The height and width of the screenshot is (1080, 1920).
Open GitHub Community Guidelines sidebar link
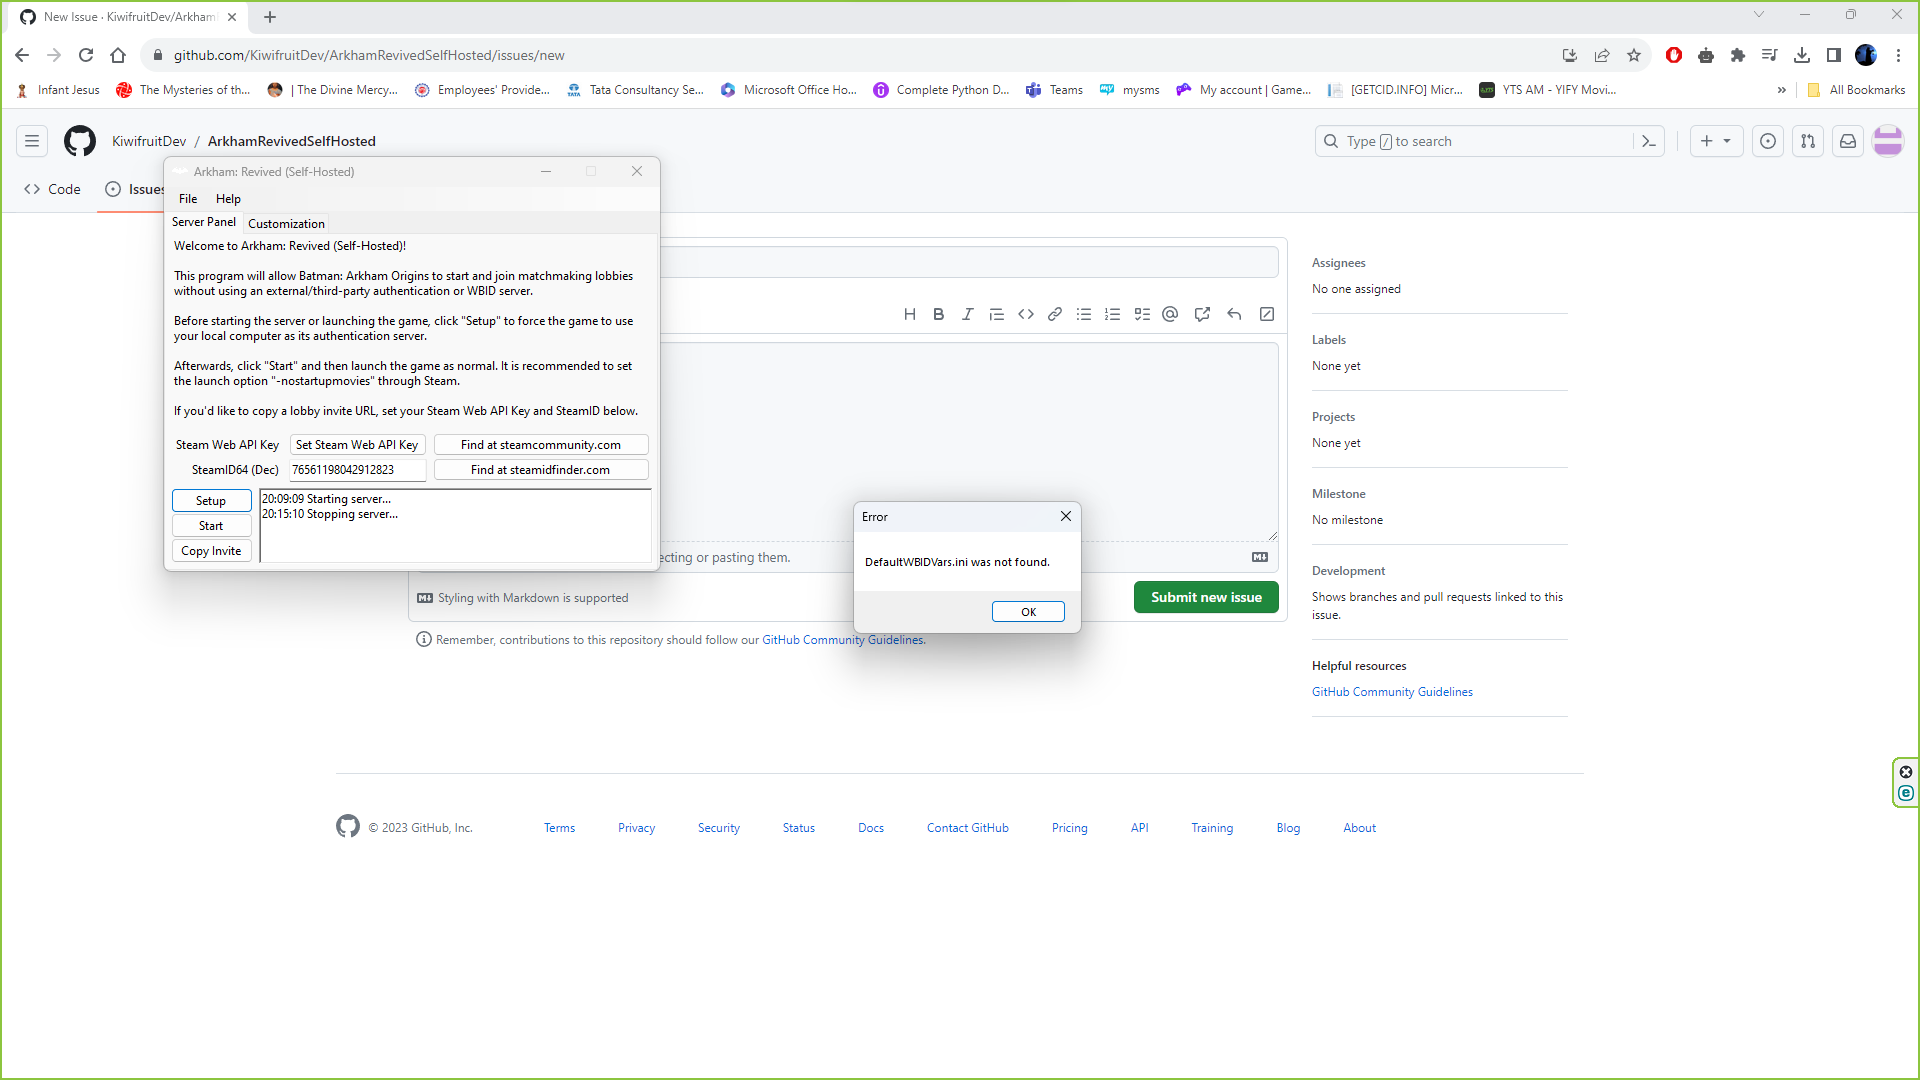pos(1392,692)
